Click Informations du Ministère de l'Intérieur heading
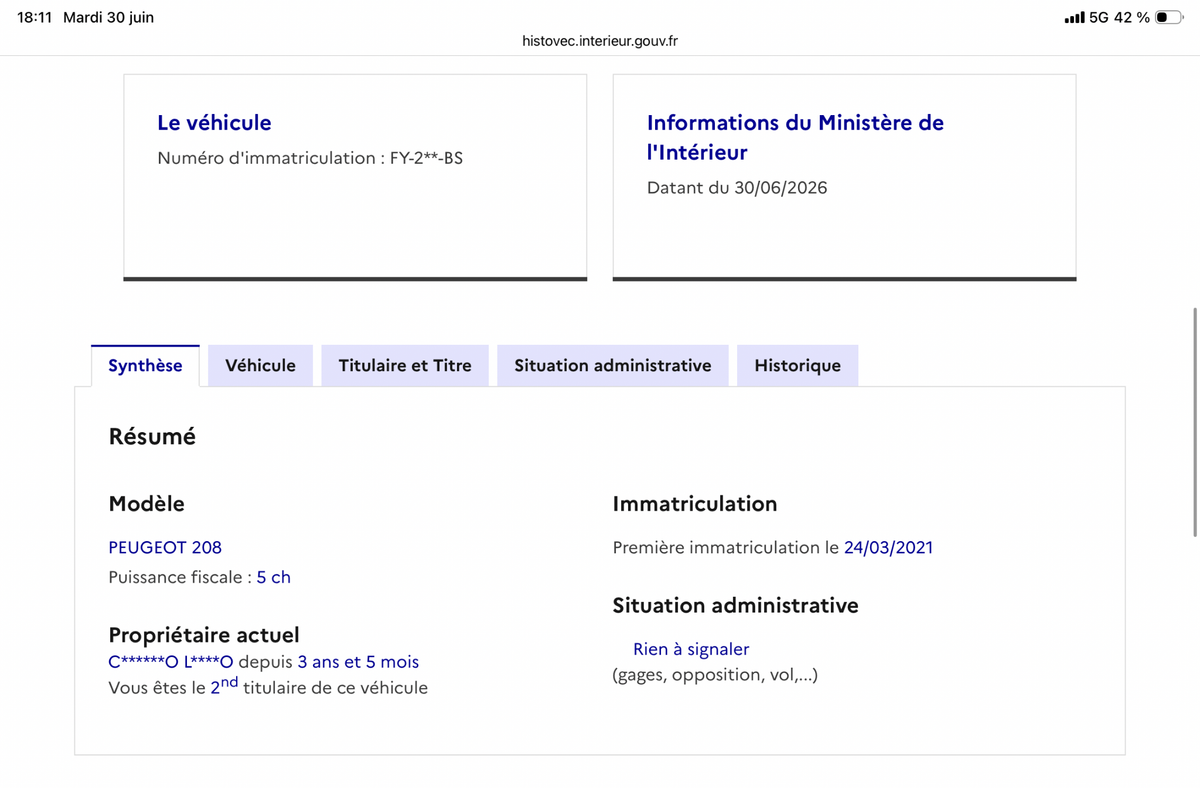The height and width of the screenshot is (788, 1200). coord(795,138)
